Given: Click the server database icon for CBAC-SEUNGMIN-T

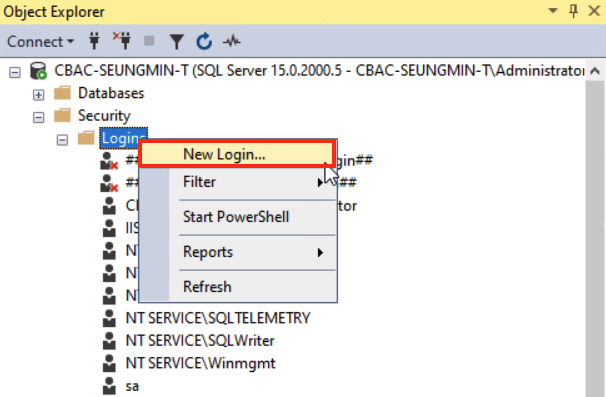Looking at the screenshot, I should coord(38,71).
